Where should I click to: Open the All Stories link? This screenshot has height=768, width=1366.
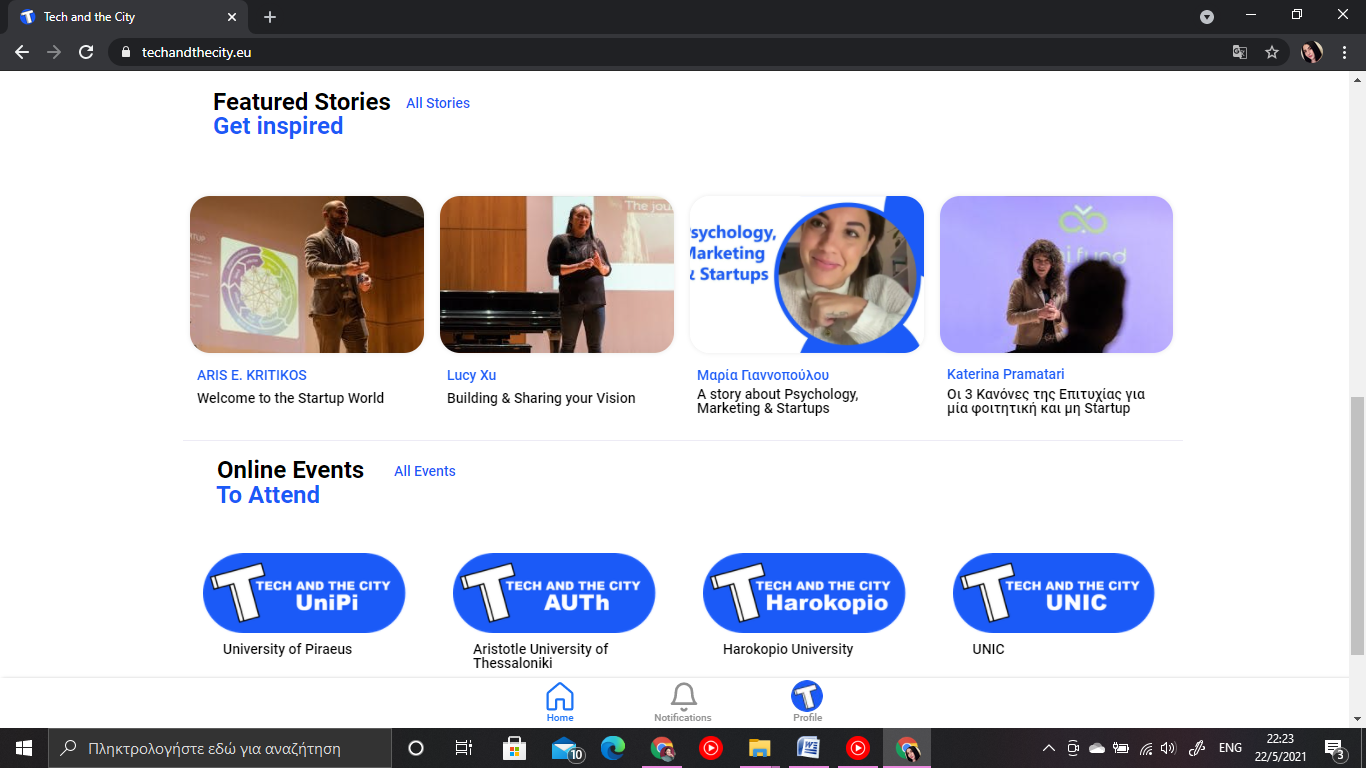437,103
